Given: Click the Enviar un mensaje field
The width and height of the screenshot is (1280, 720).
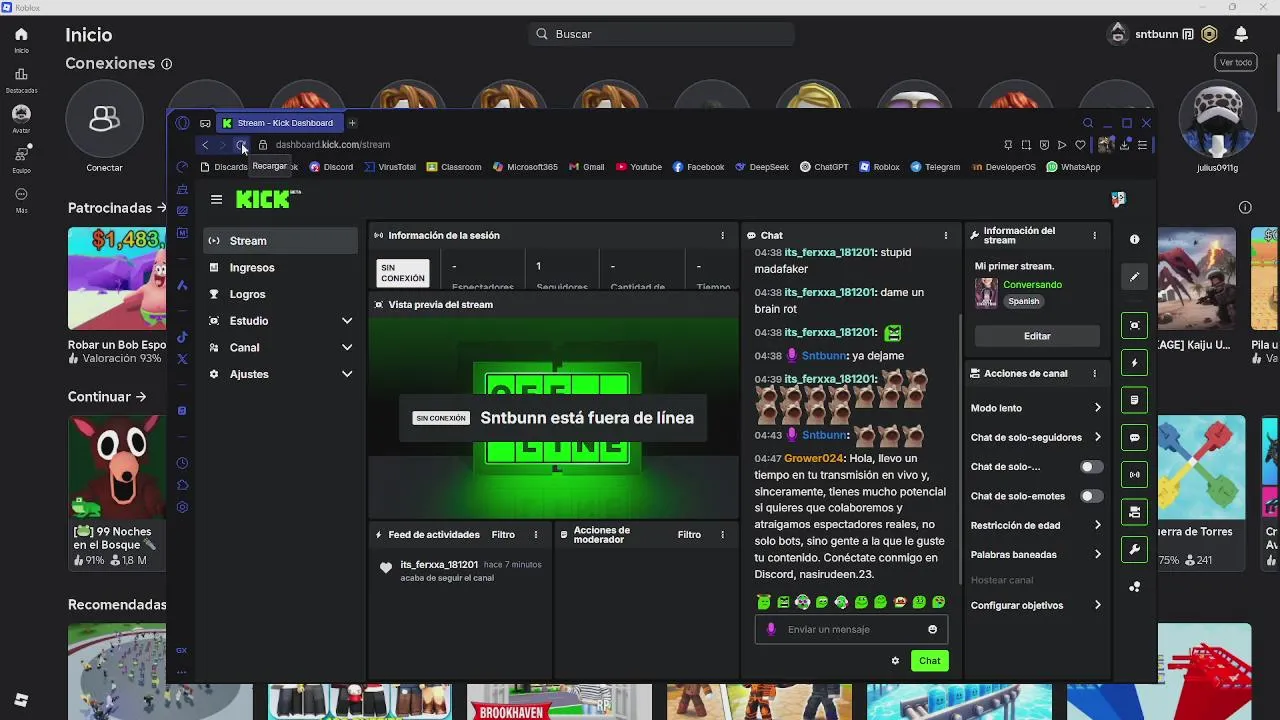Looking at the screenshot, I should click(851, 630).
